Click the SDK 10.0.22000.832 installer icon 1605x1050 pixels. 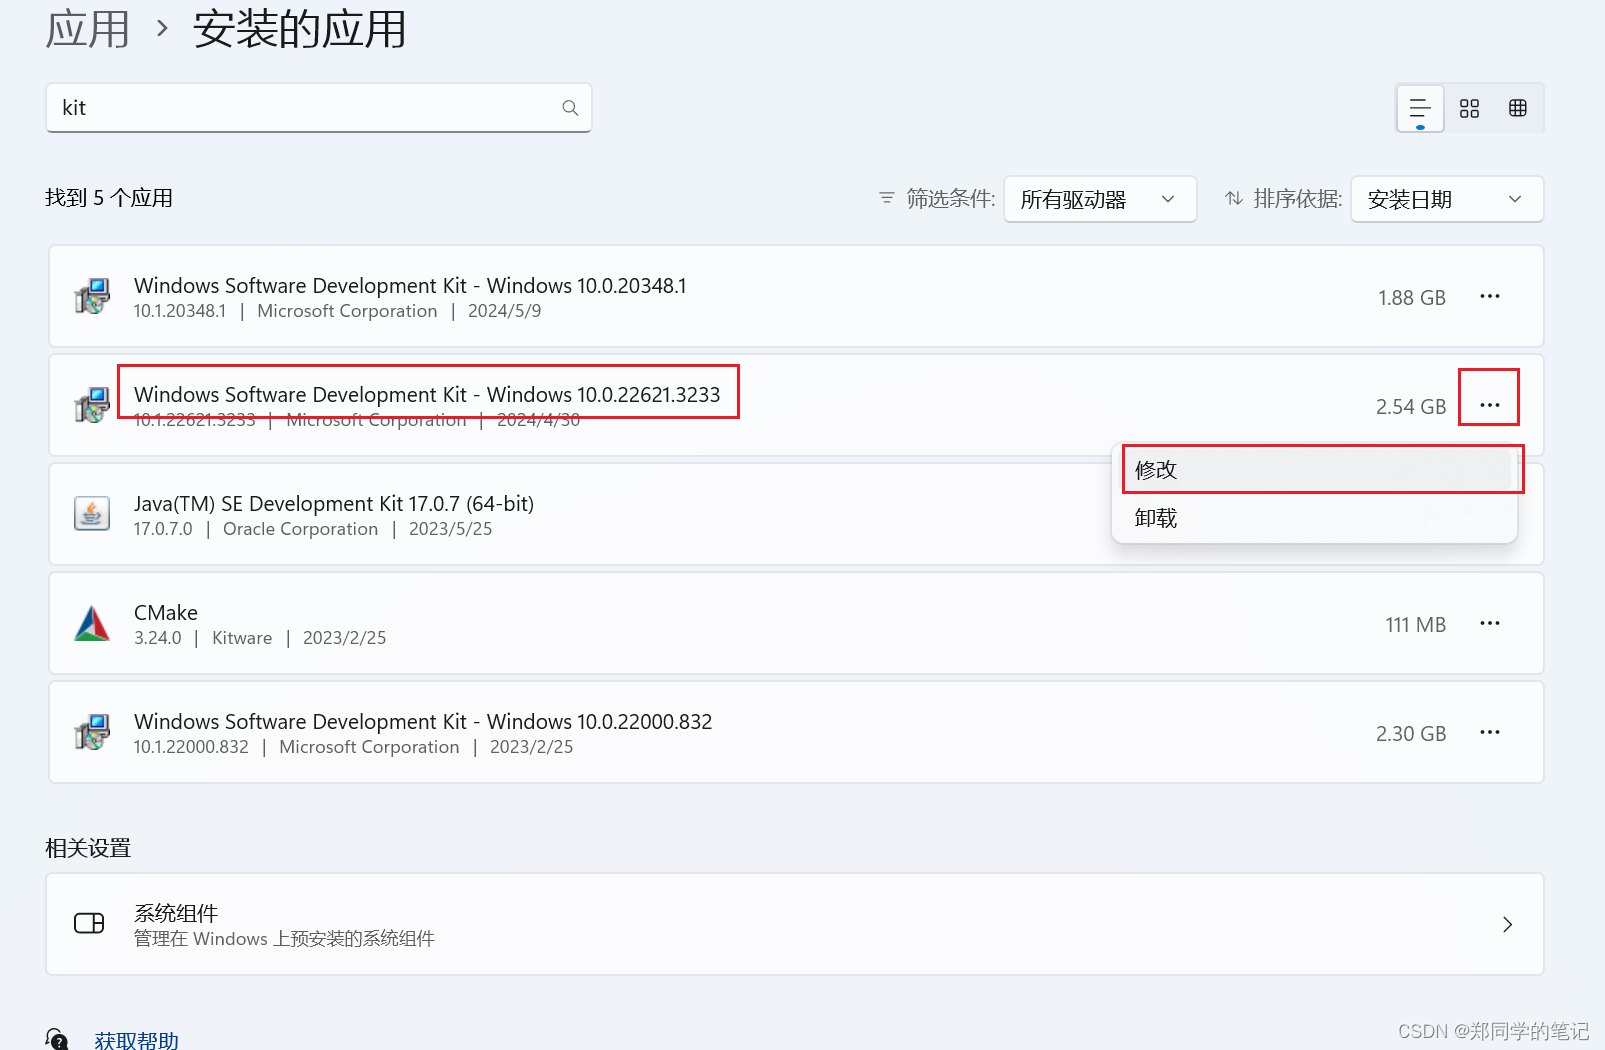pos(92,732)
